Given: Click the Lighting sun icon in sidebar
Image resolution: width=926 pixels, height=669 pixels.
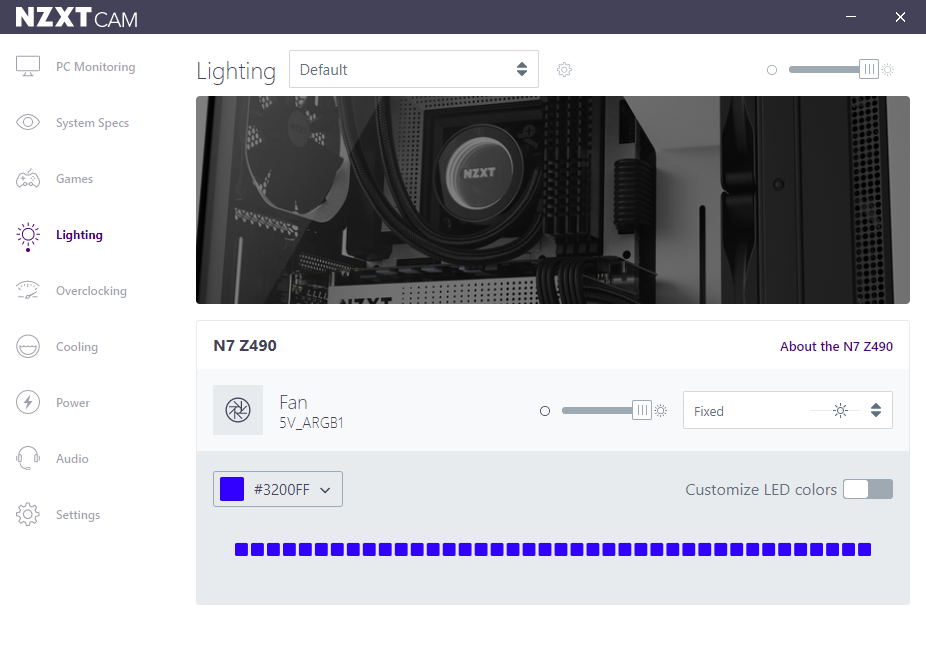Looking at the screenshot, I should 28,236.
